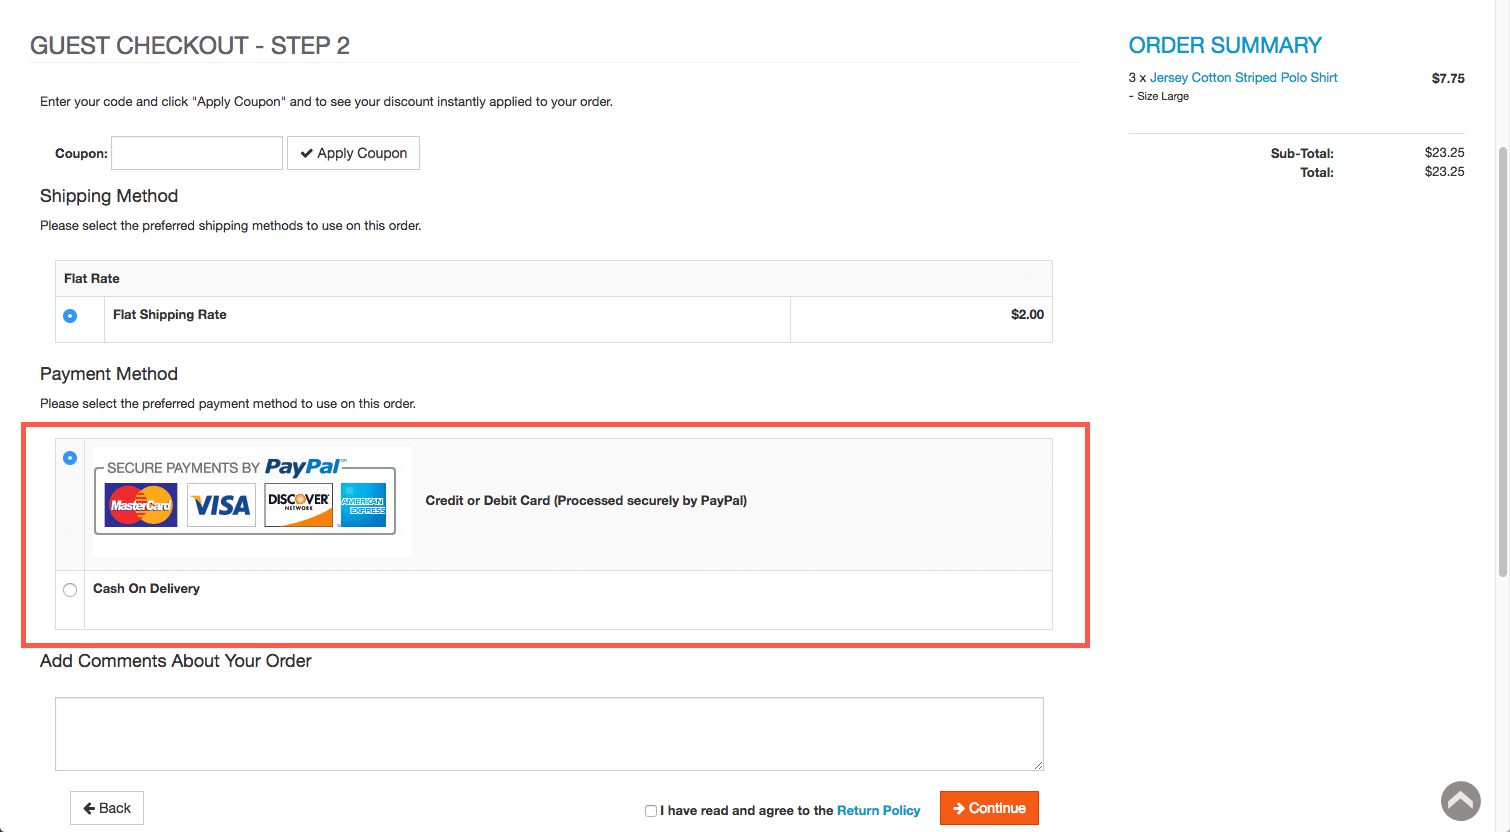Click the 'Shipping Method' heading
This screenshot has width=1510, height=832.
109,196
